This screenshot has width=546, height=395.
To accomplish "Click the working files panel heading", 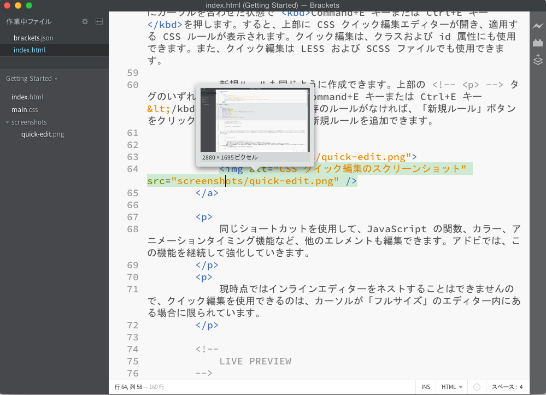I will (x=29, y=22).
